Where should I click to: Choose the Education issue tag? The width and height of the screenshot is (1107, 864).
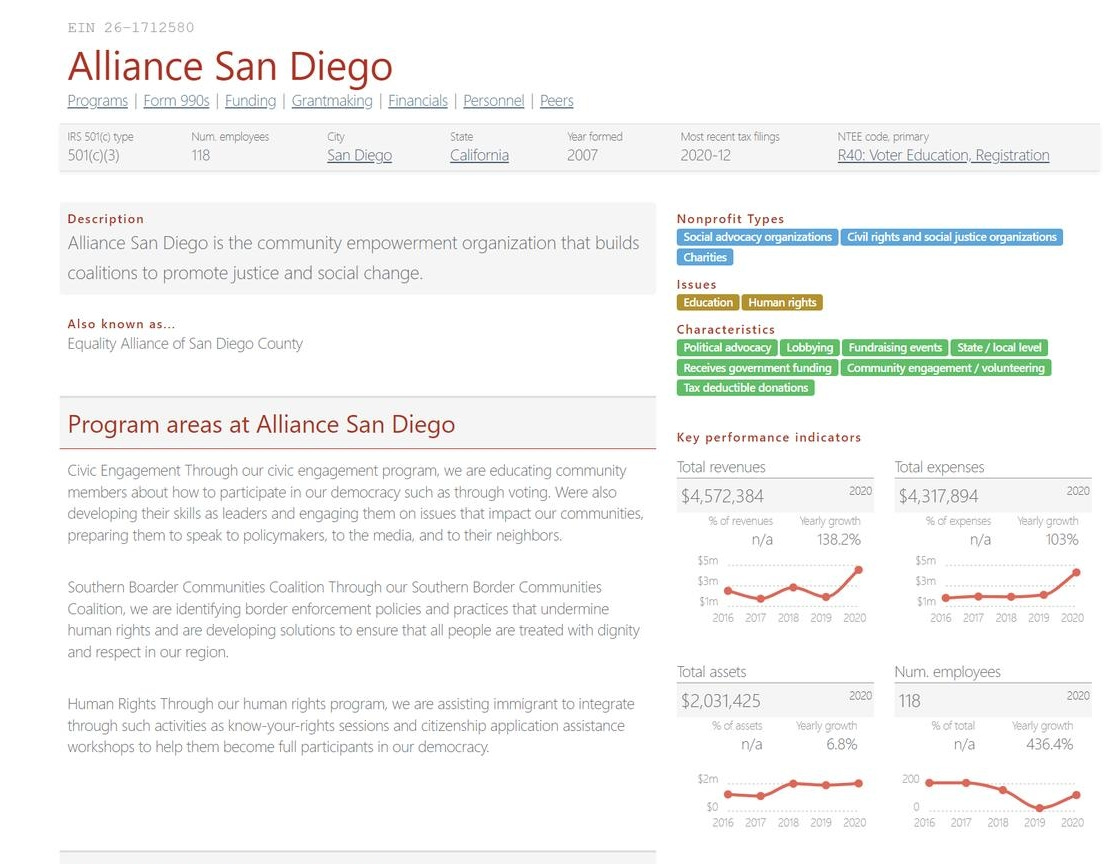click(707, 302)
